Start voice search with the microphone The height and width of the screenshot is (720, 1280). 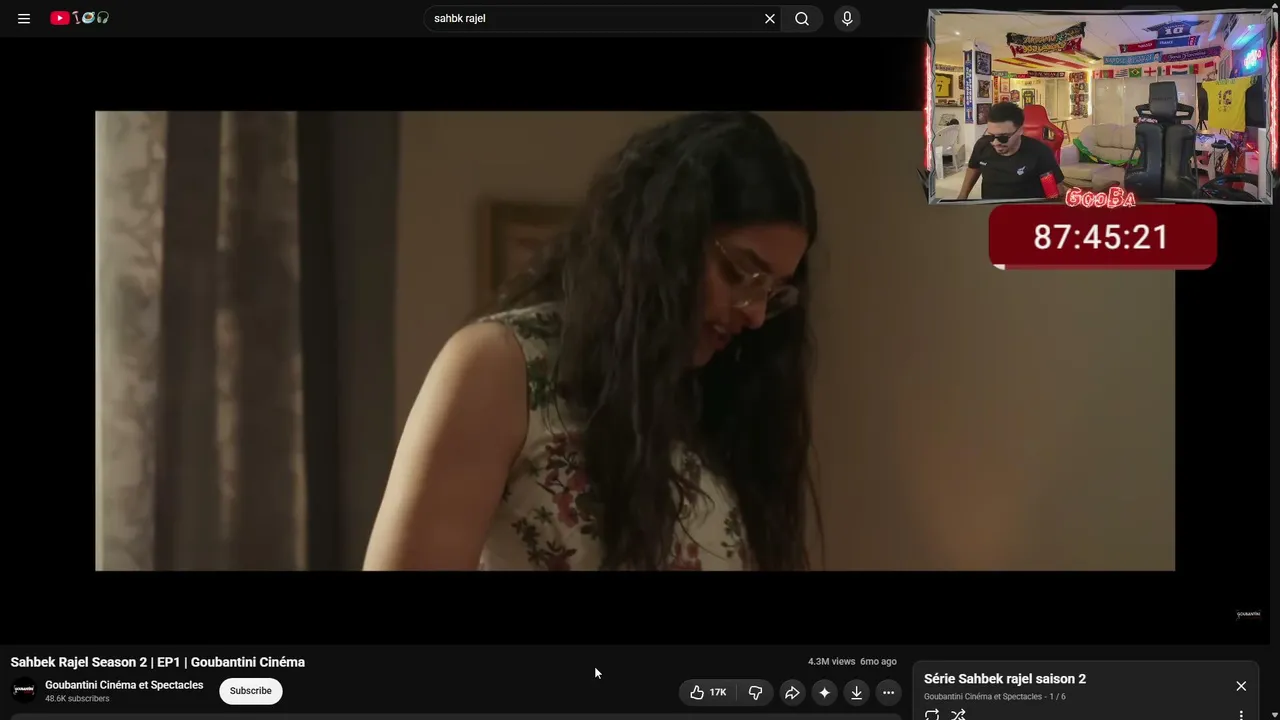coord(847,18)
